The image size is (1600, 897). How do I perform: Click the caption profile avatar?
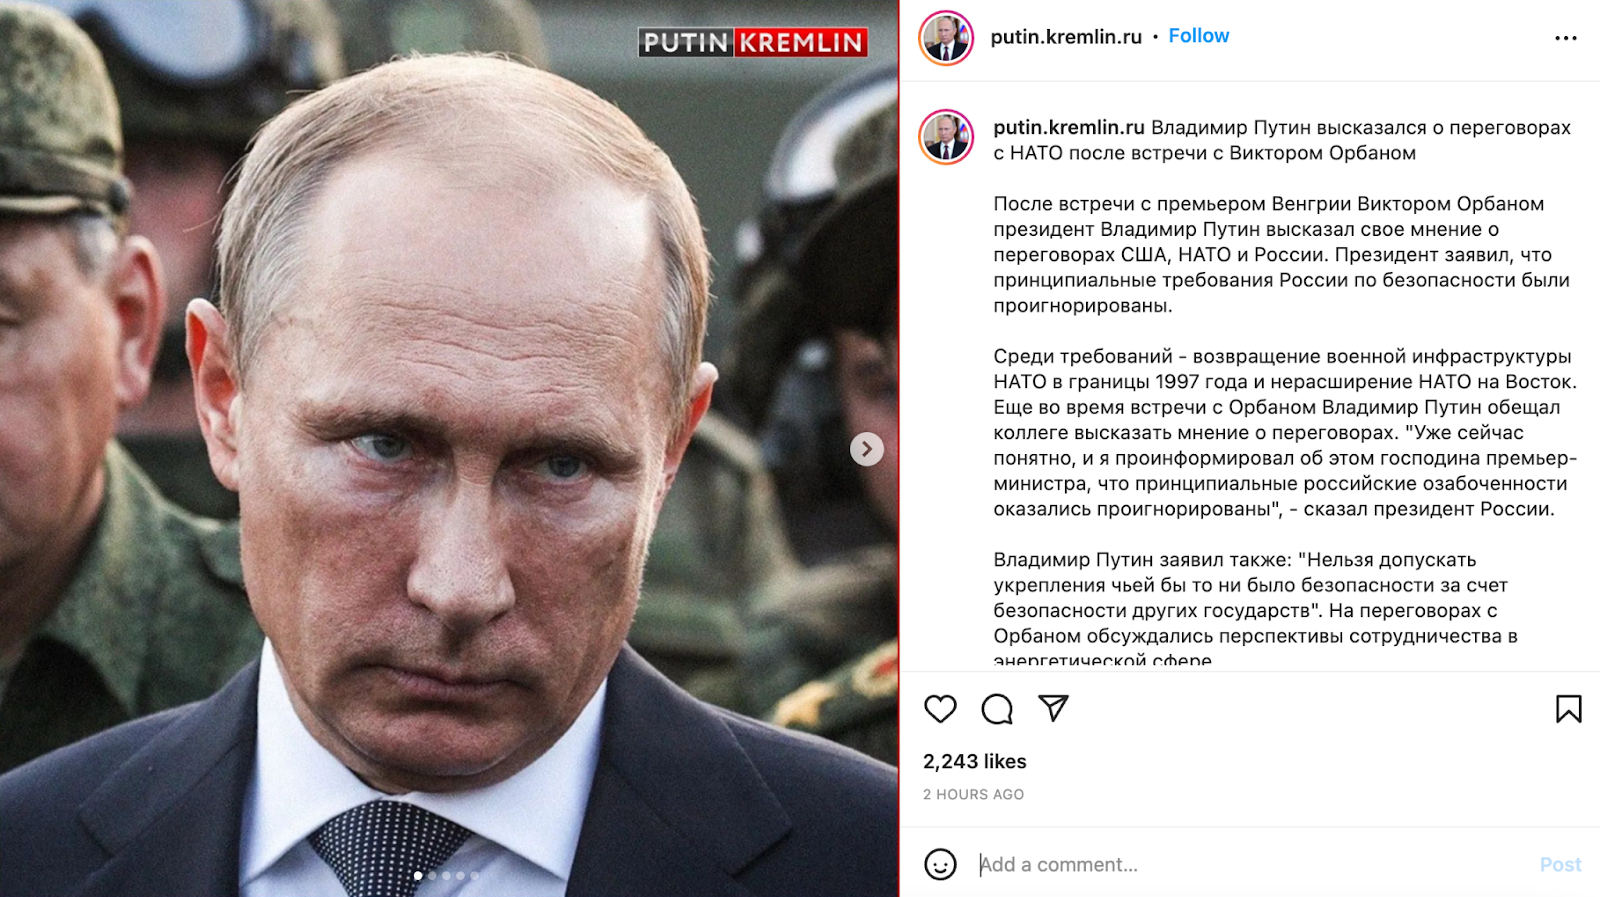pyautogui.click(x=946, y=137)
